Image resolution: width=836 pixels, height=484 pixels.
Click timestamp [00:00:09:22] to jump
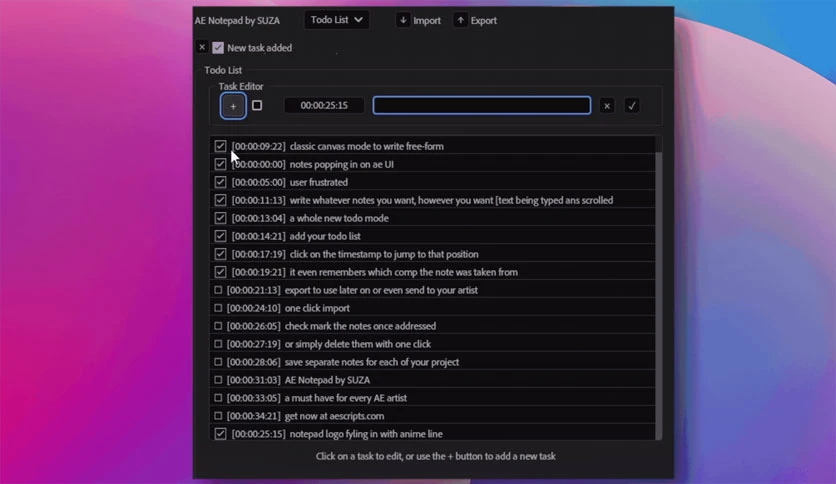pyautogui.click(x=259, y=146)
